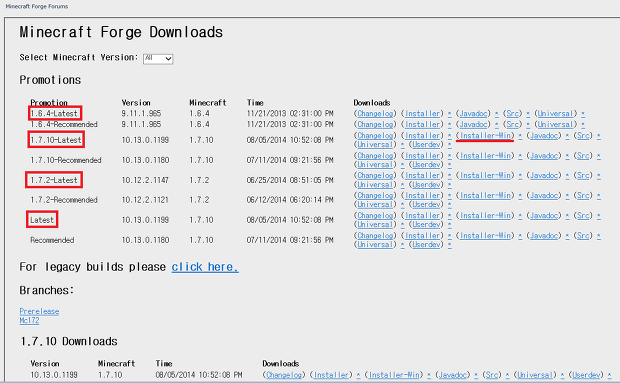
Task: Download Userdev for 1.7.2-Recommended
Action: click(426, 205)
